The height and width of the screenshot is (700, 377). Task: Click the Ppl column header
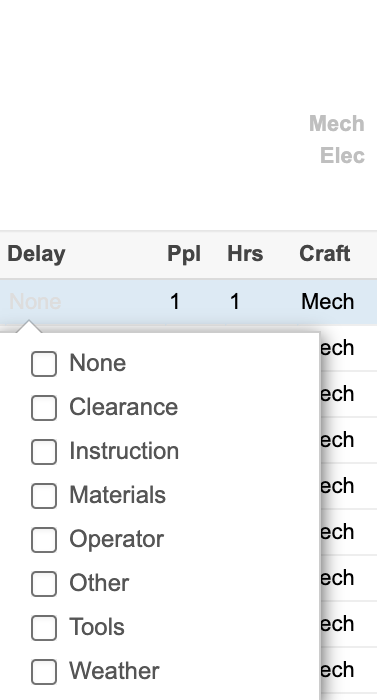(x=184, y=254)
